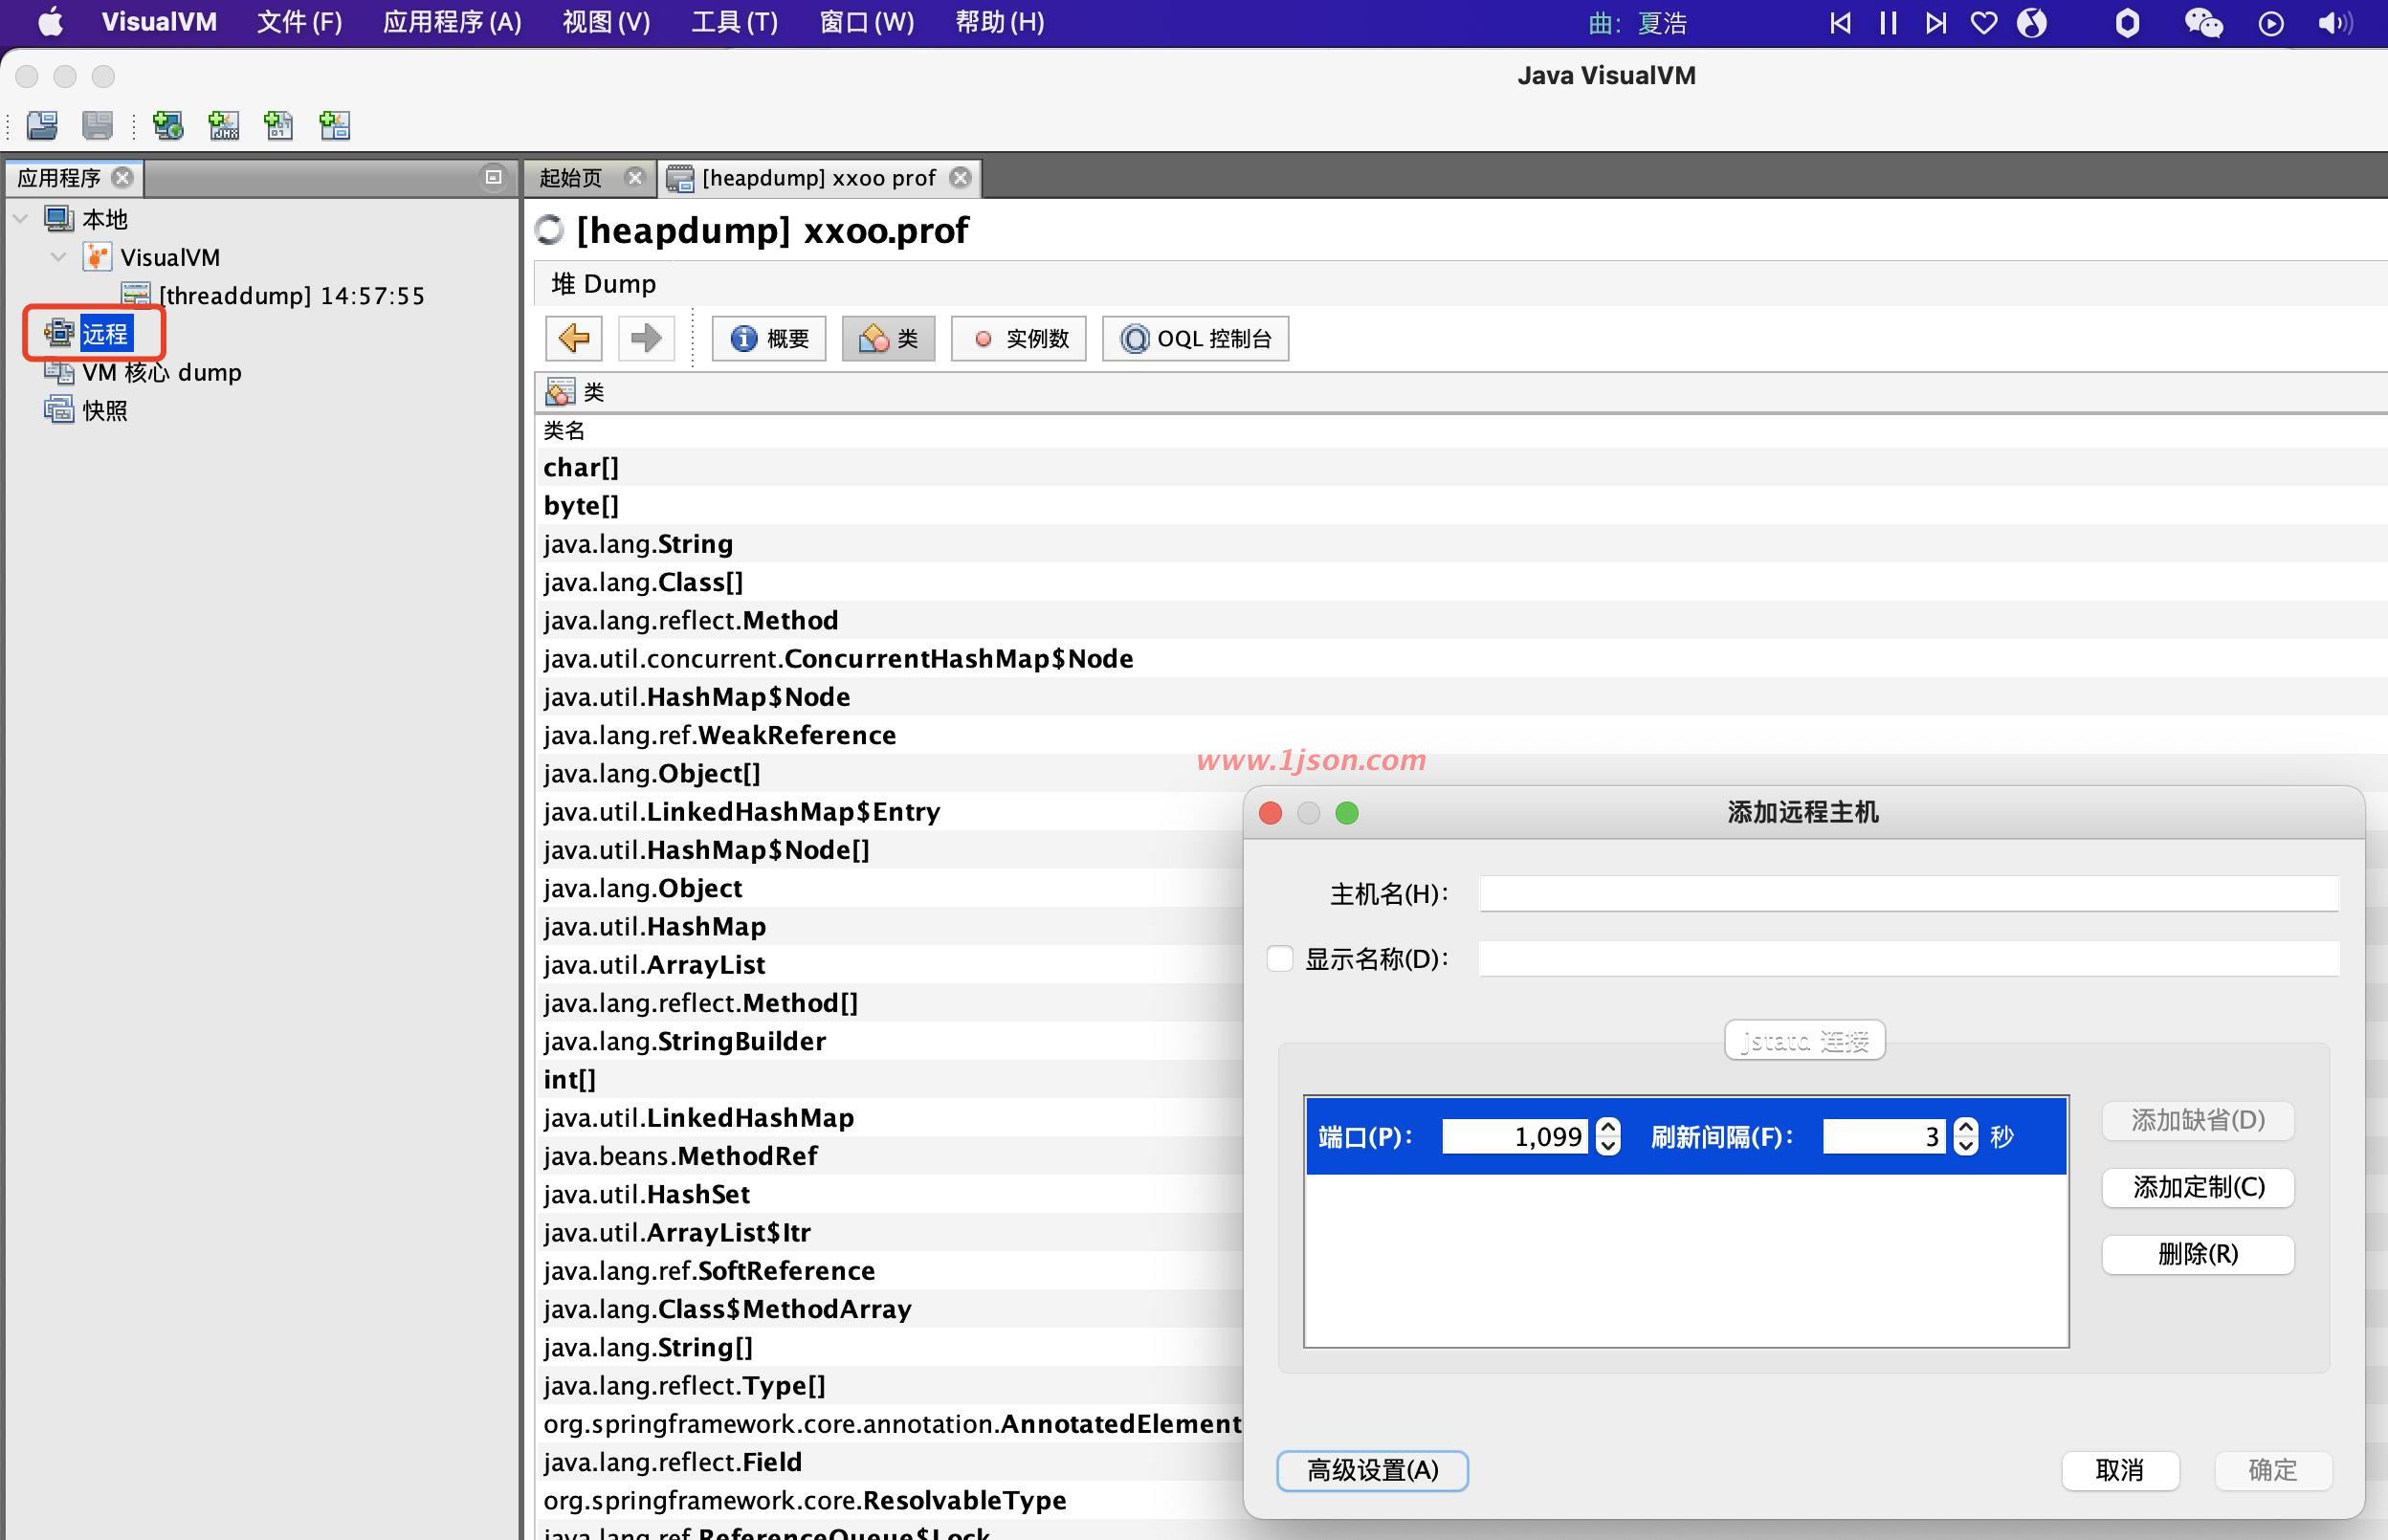Viewport: 2388px width, 1540px height.
Task: Go back with the left arrow button
Action: pos(574,338)
